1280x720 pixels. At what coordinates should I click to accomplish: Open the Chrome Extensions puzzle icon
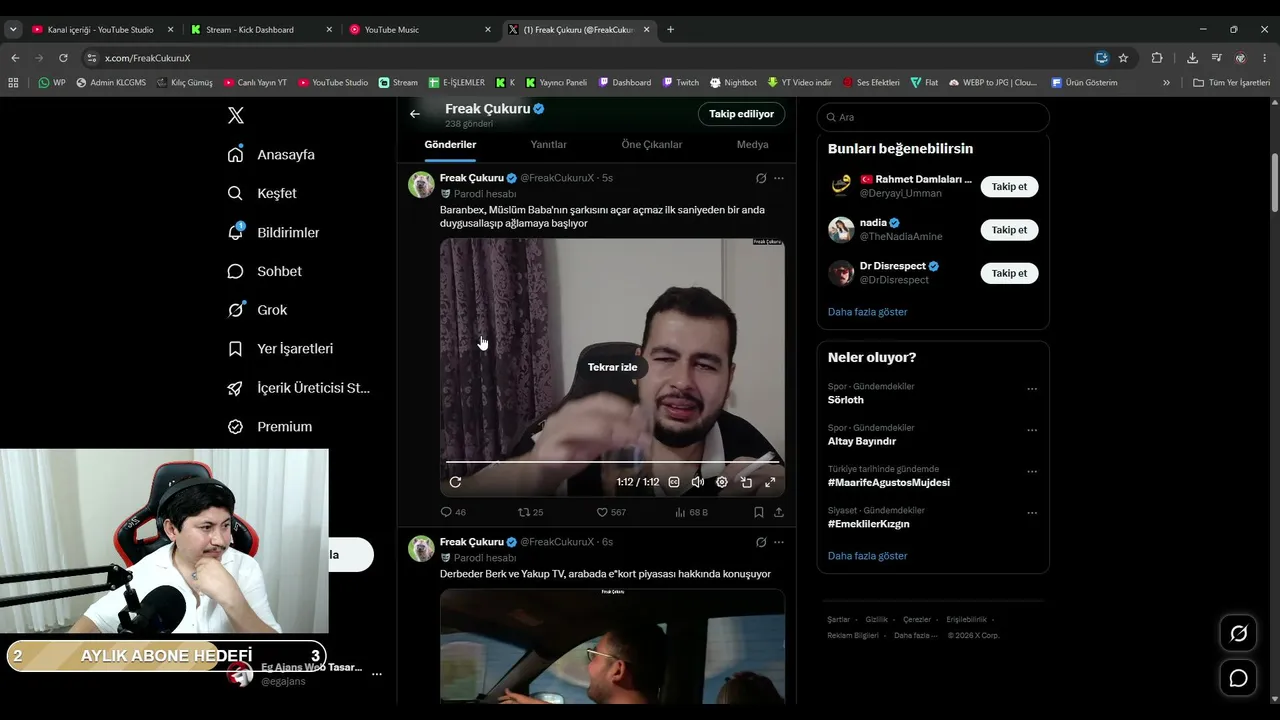[x=1157, y=58]
